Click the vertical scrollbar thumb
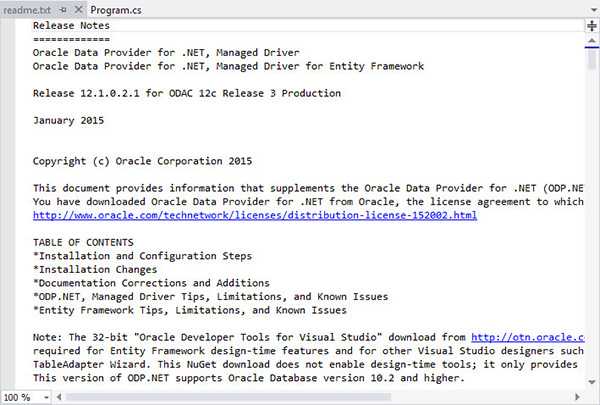Image resolution: width=600 pixels, height=405 pixels. pos(592,59)
